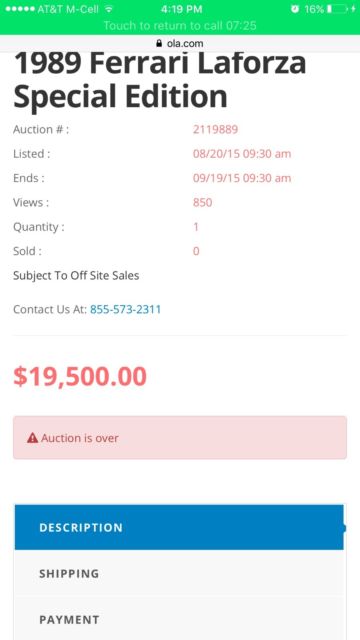Tap the auction number 2119889
This screenshot has width=360, height=640.
pos(216,130)
